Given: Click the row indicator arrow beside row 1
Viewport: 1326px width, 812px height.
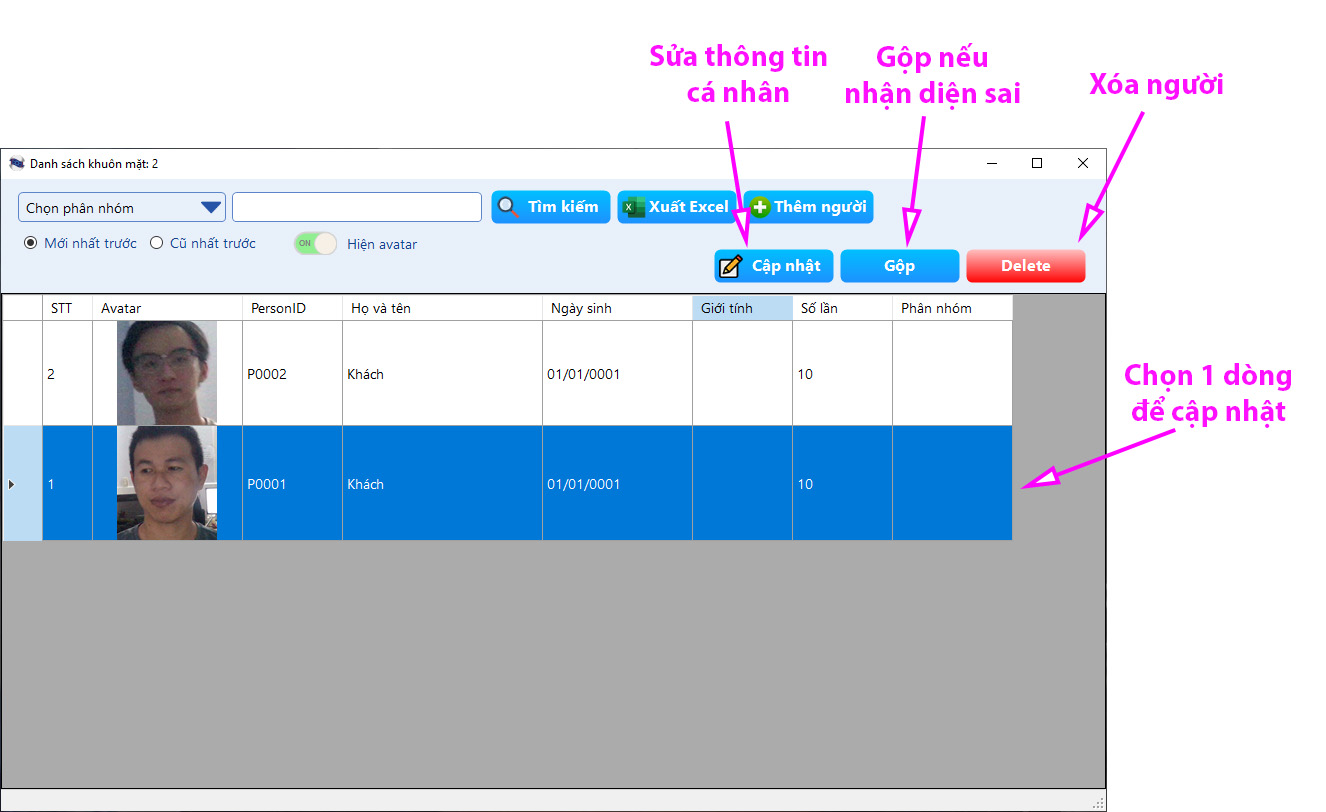Looking at the screenshot, I should tap(12, 484).
